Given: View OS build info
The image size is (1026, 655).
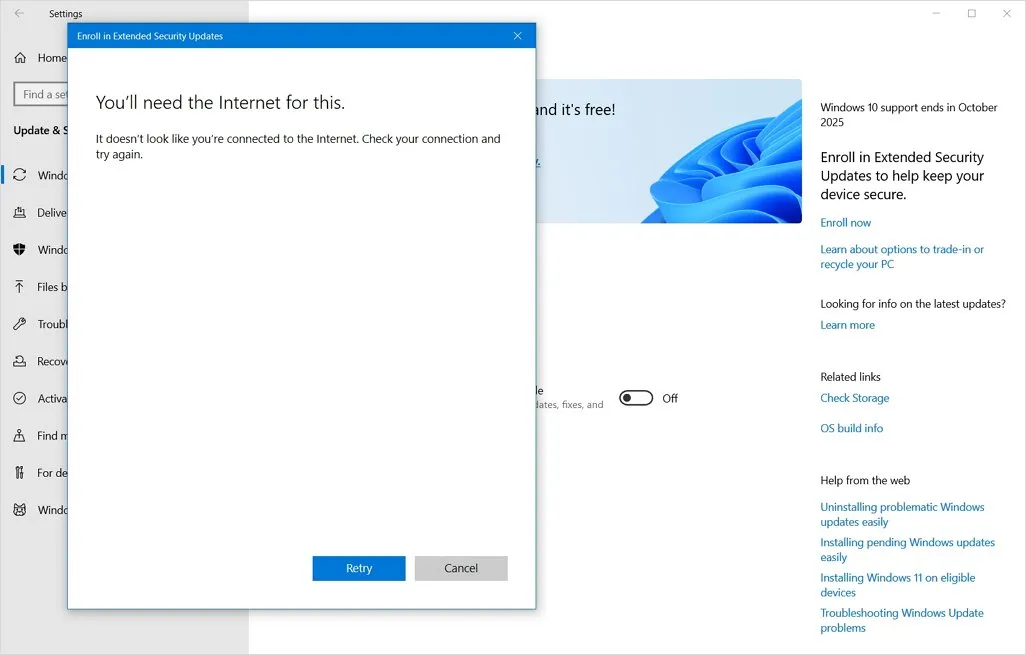Looking at the screenshot, I should click(851, 428).
